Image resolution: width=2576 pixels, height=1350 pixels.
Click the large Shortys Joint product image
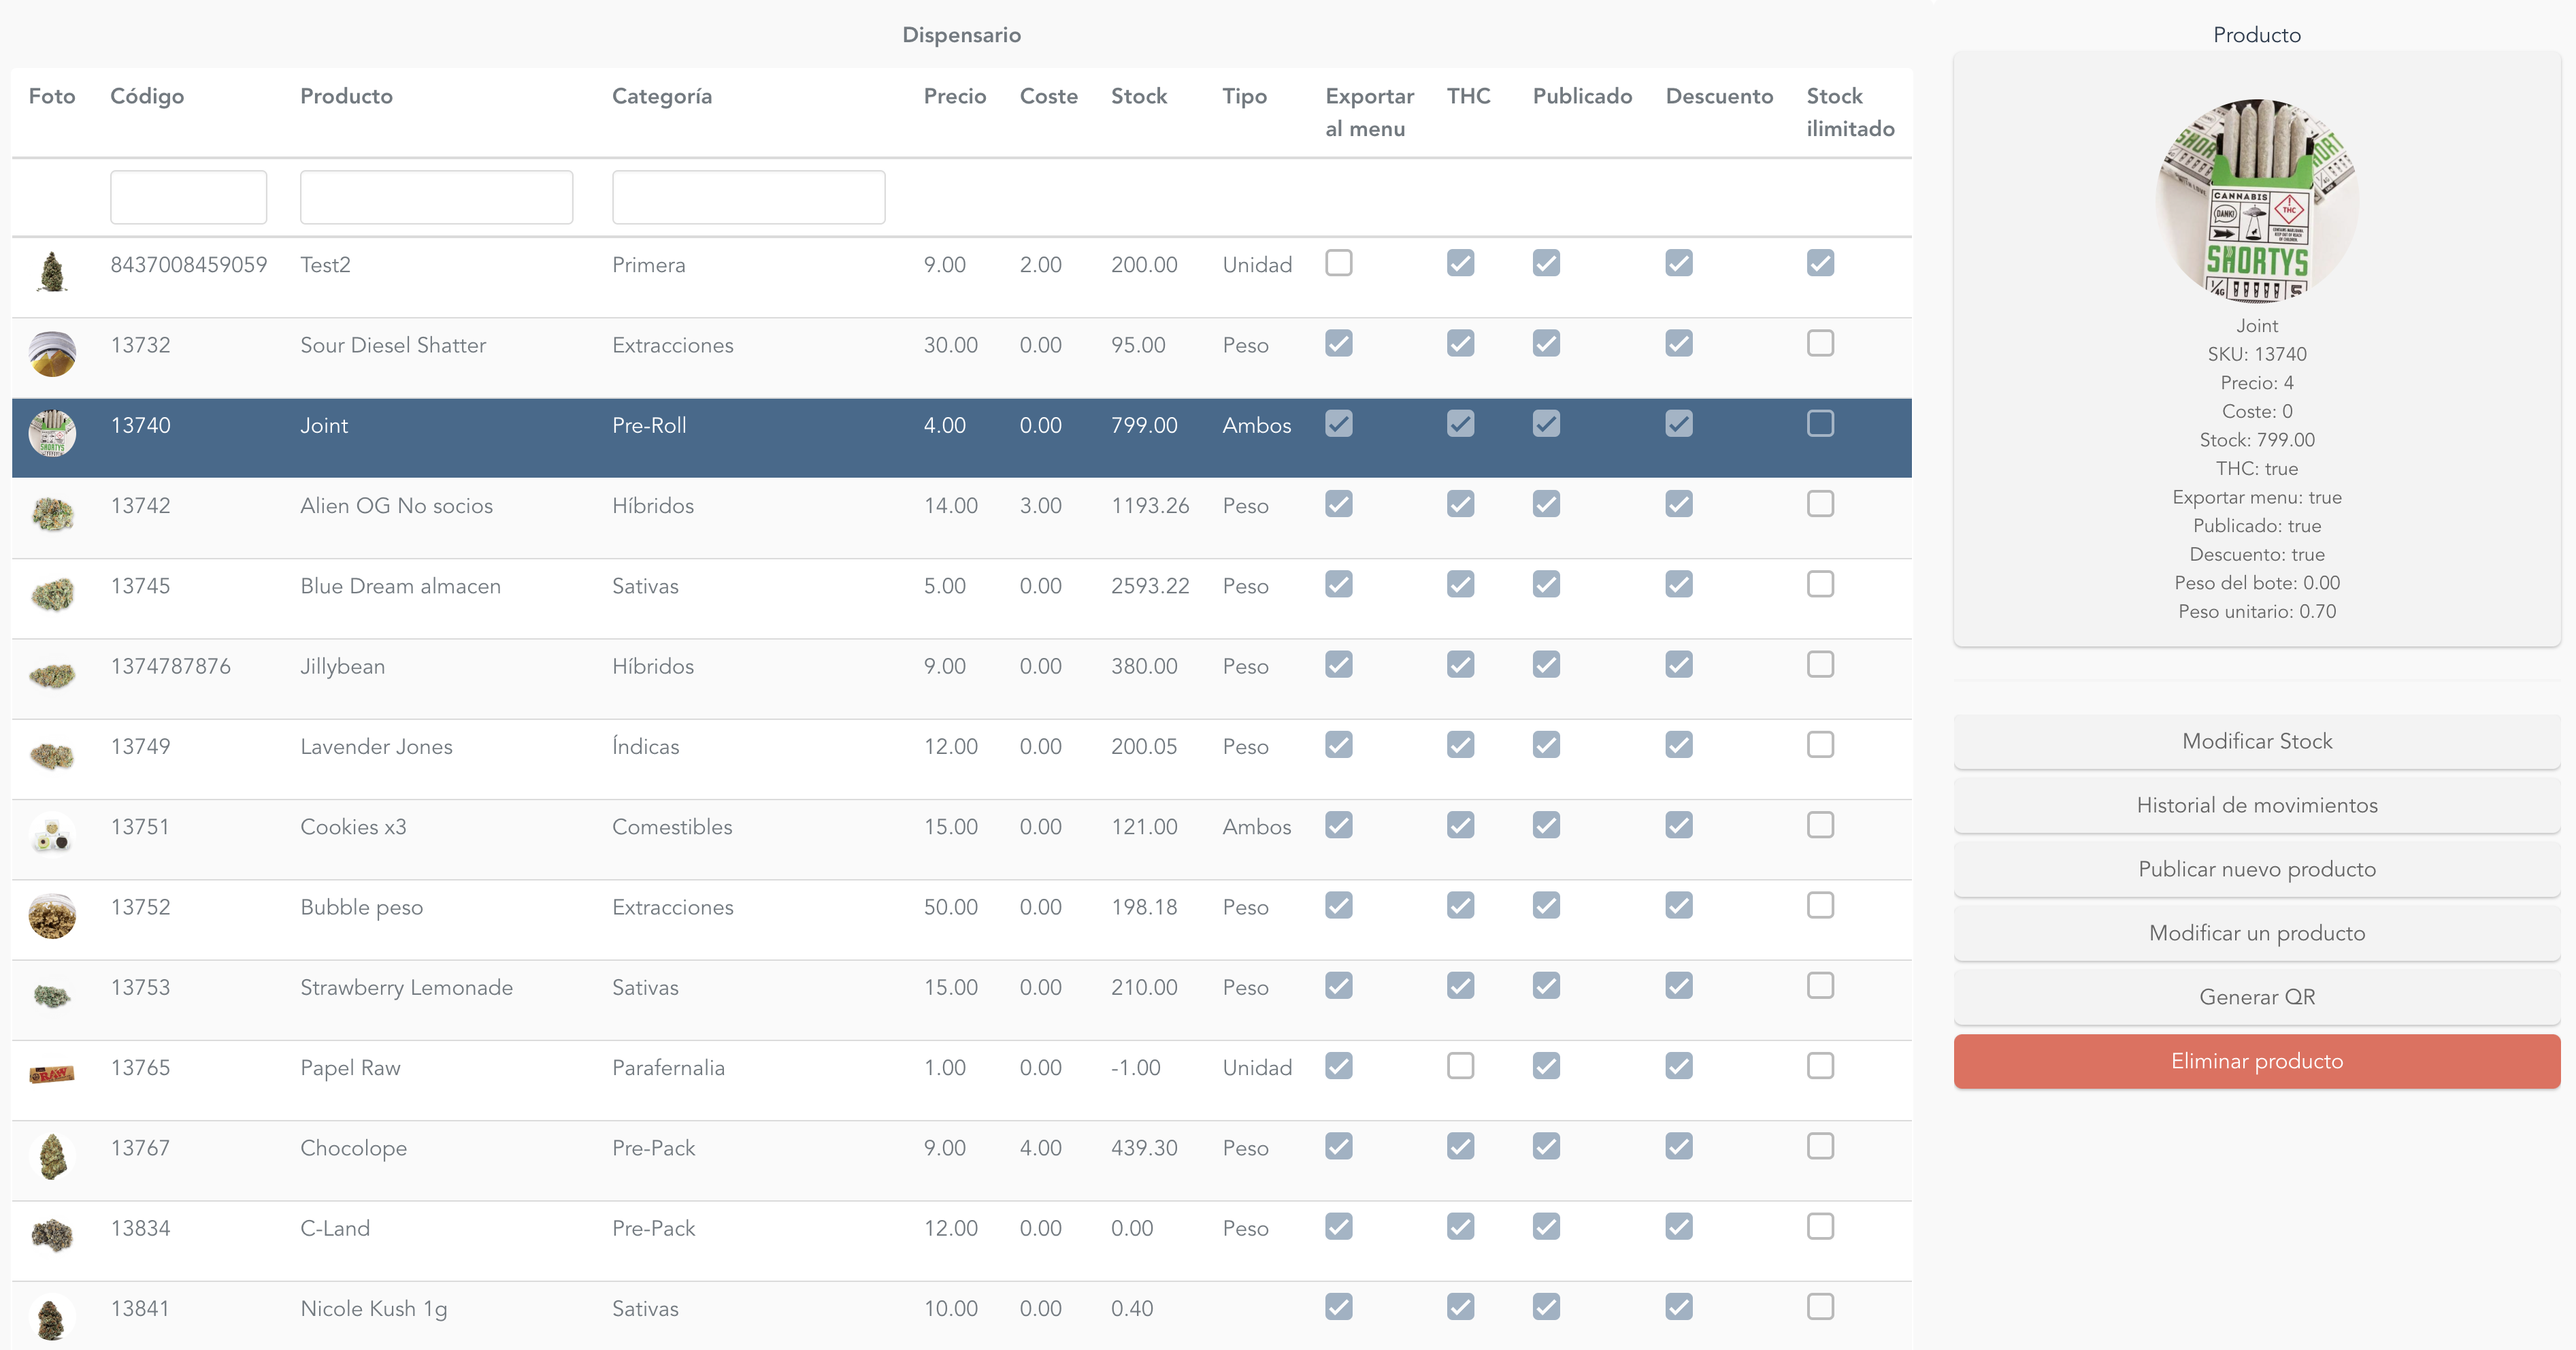(x=2257, y=199)
